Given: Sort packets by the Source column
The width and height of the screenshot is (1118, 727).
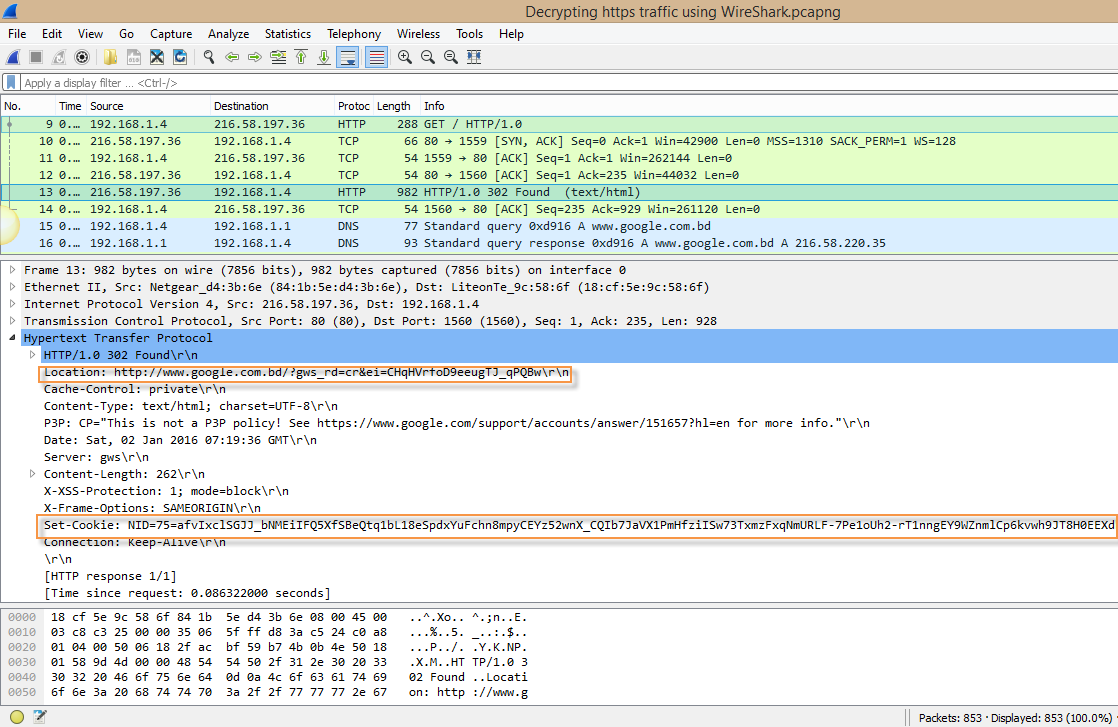Looking at the screenshot, I should click(x=148, y=106).
